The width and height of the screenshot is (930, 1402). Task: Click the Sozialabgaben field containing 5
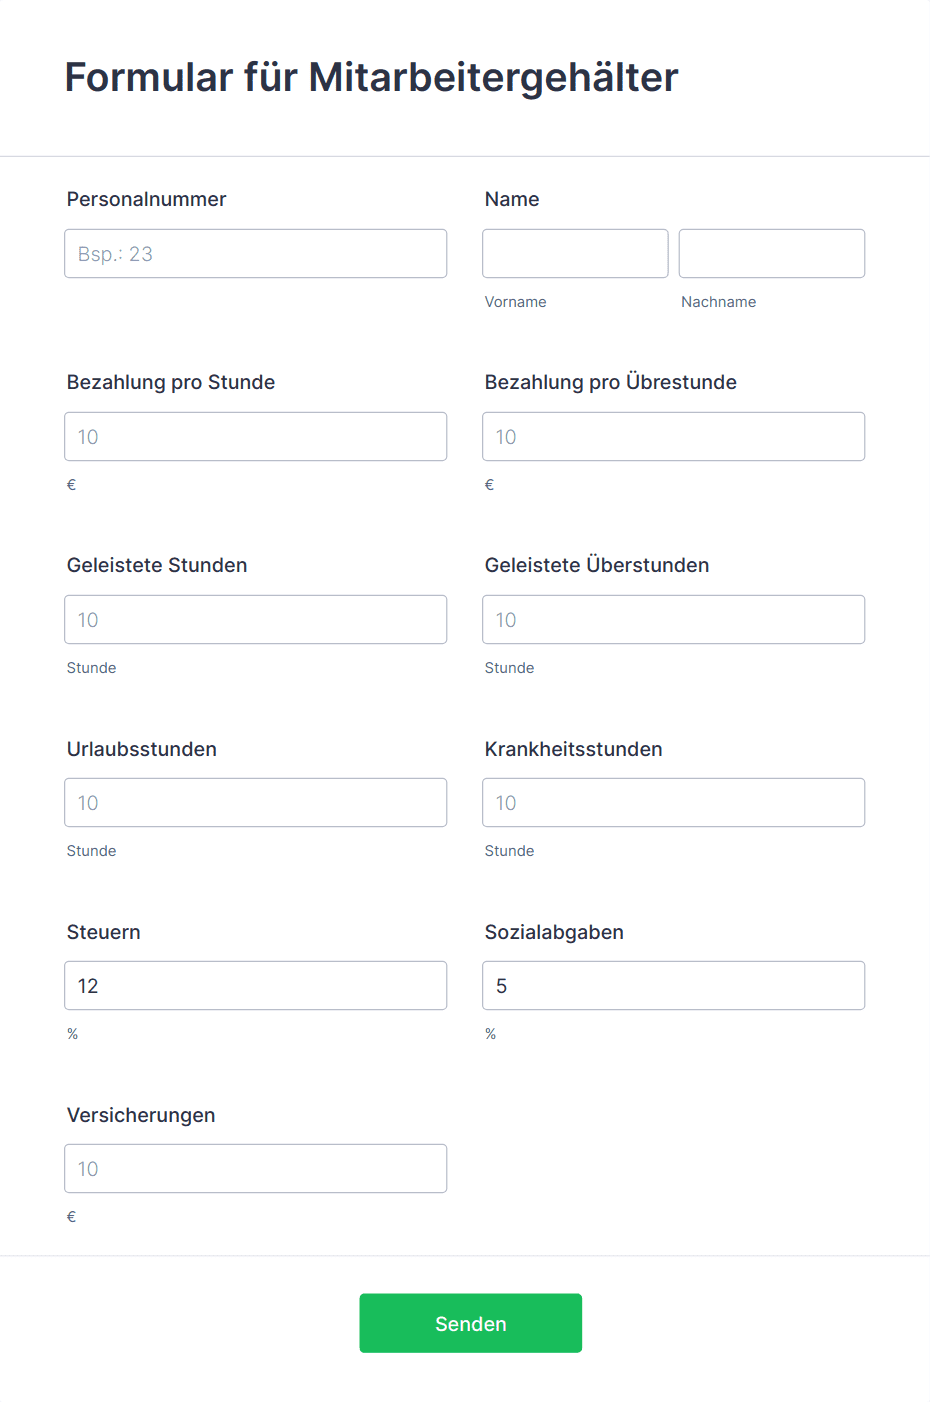tap(673, 986)
